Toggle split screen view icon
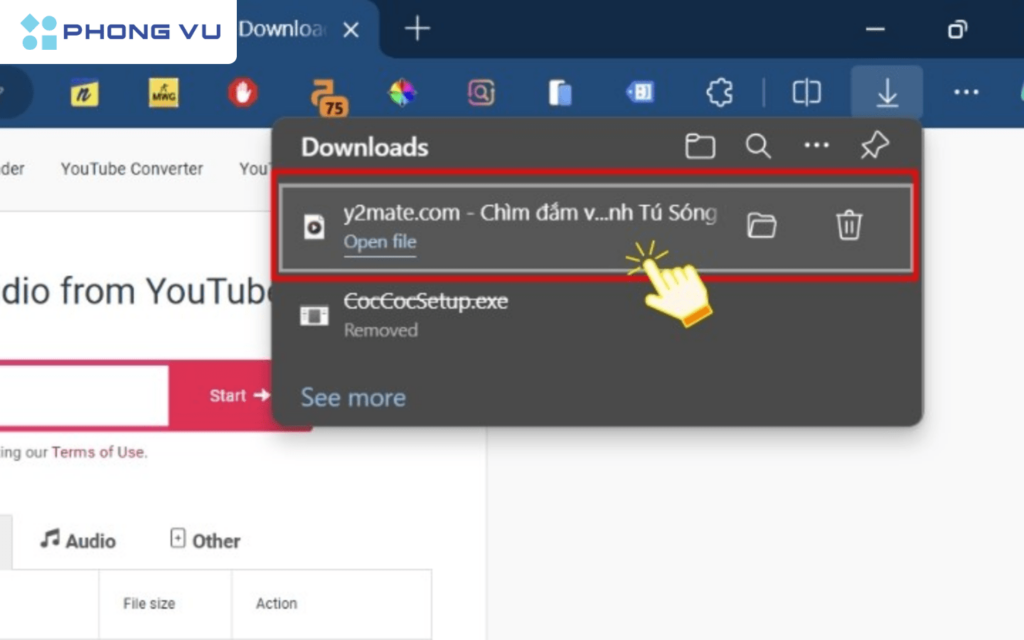1024x640 pixels. [806, 93]
